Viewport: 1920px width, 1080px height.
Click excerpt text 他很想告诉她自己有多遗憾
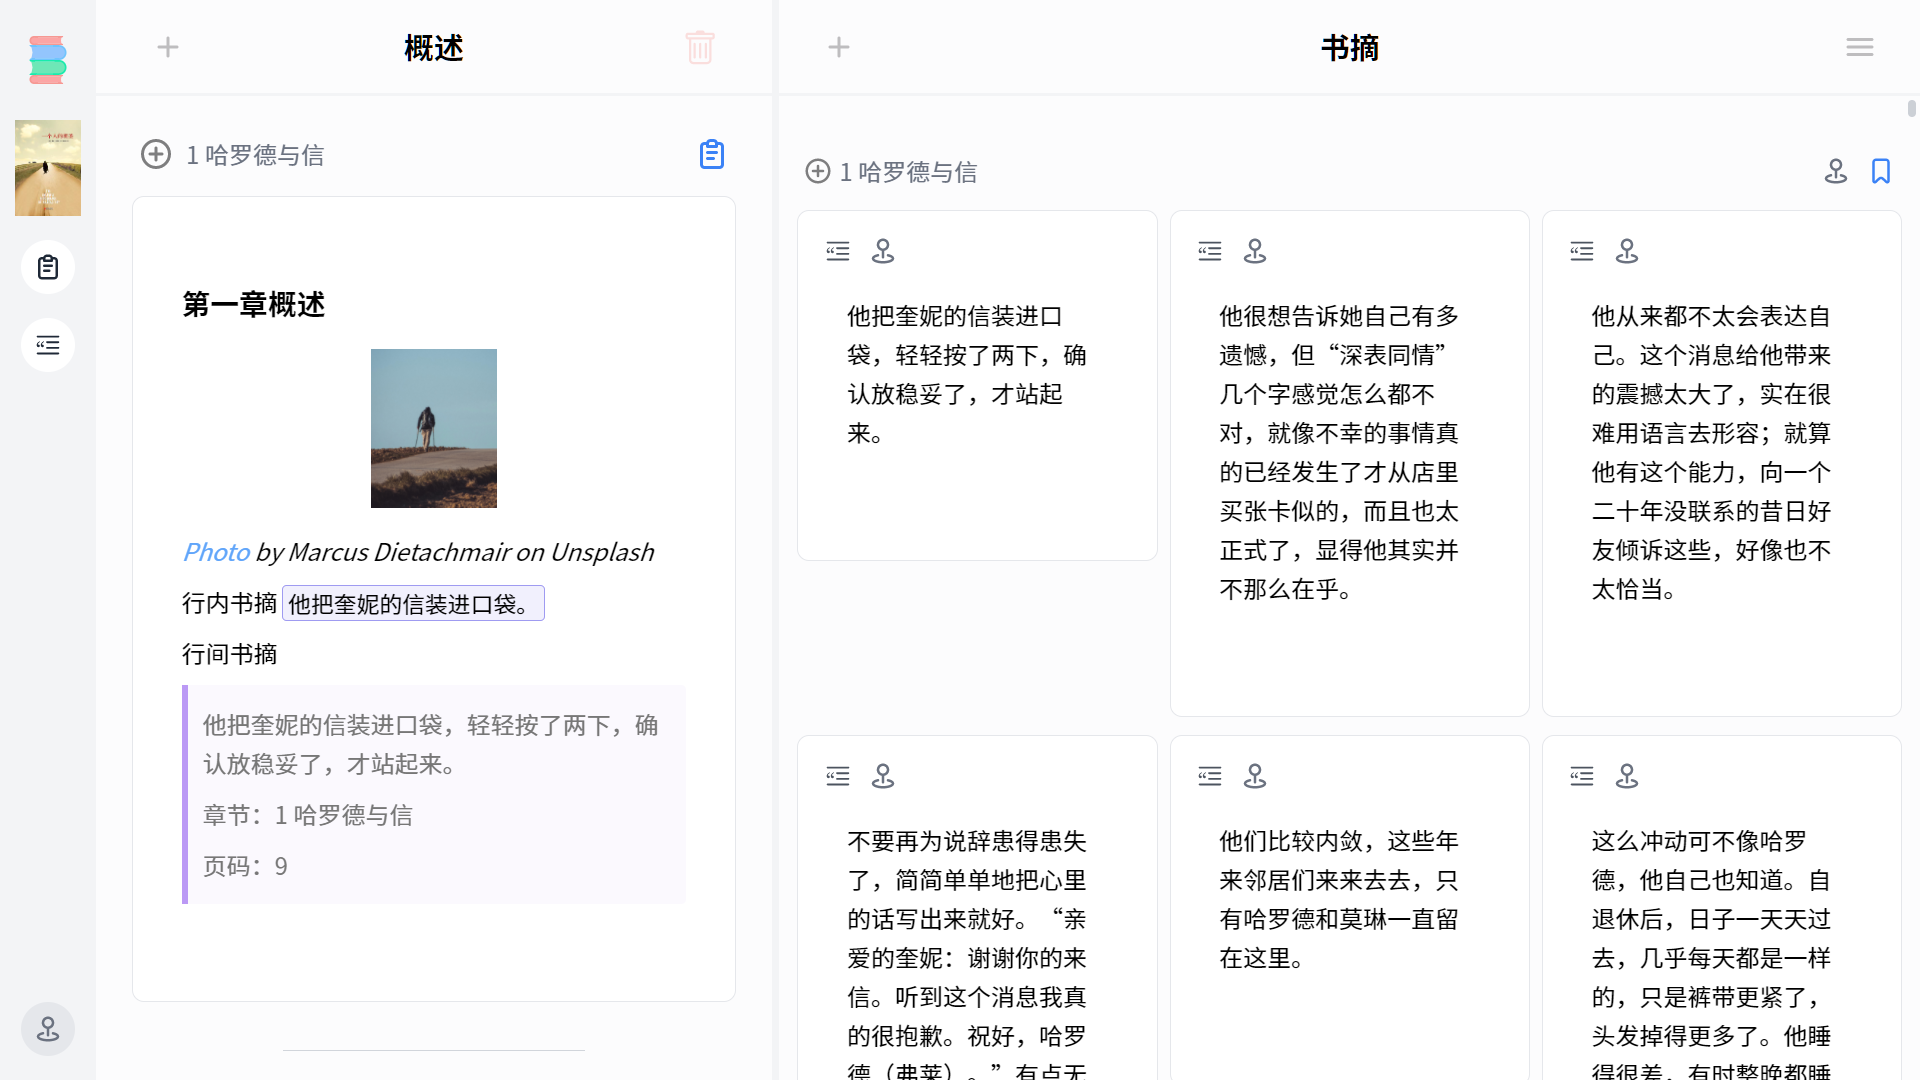click(x=1339, y=452)
